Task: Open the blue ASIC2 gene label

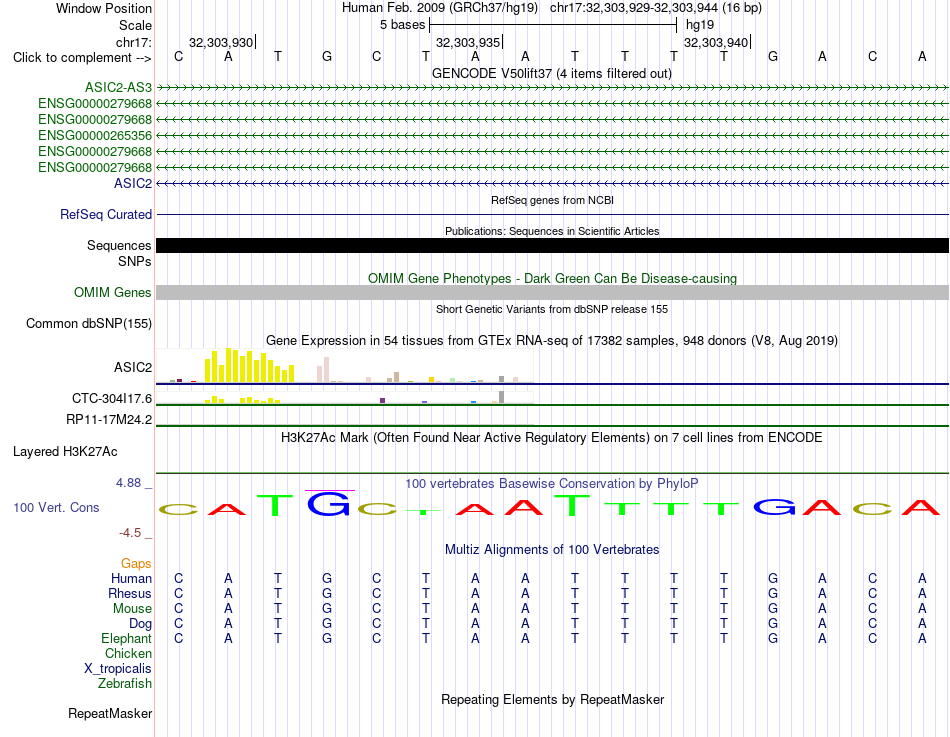Action: click(x=133, y=183)
